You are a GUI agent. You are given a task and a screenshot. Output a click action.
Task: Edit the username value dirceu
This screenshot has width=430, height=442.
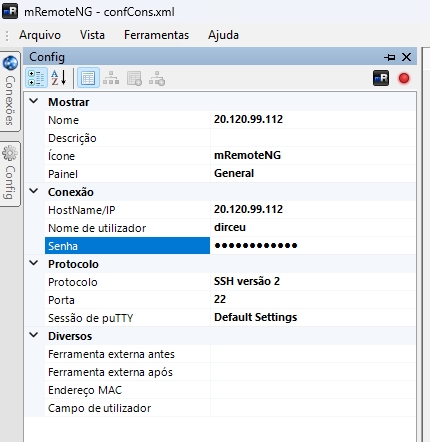coord(313,228)
